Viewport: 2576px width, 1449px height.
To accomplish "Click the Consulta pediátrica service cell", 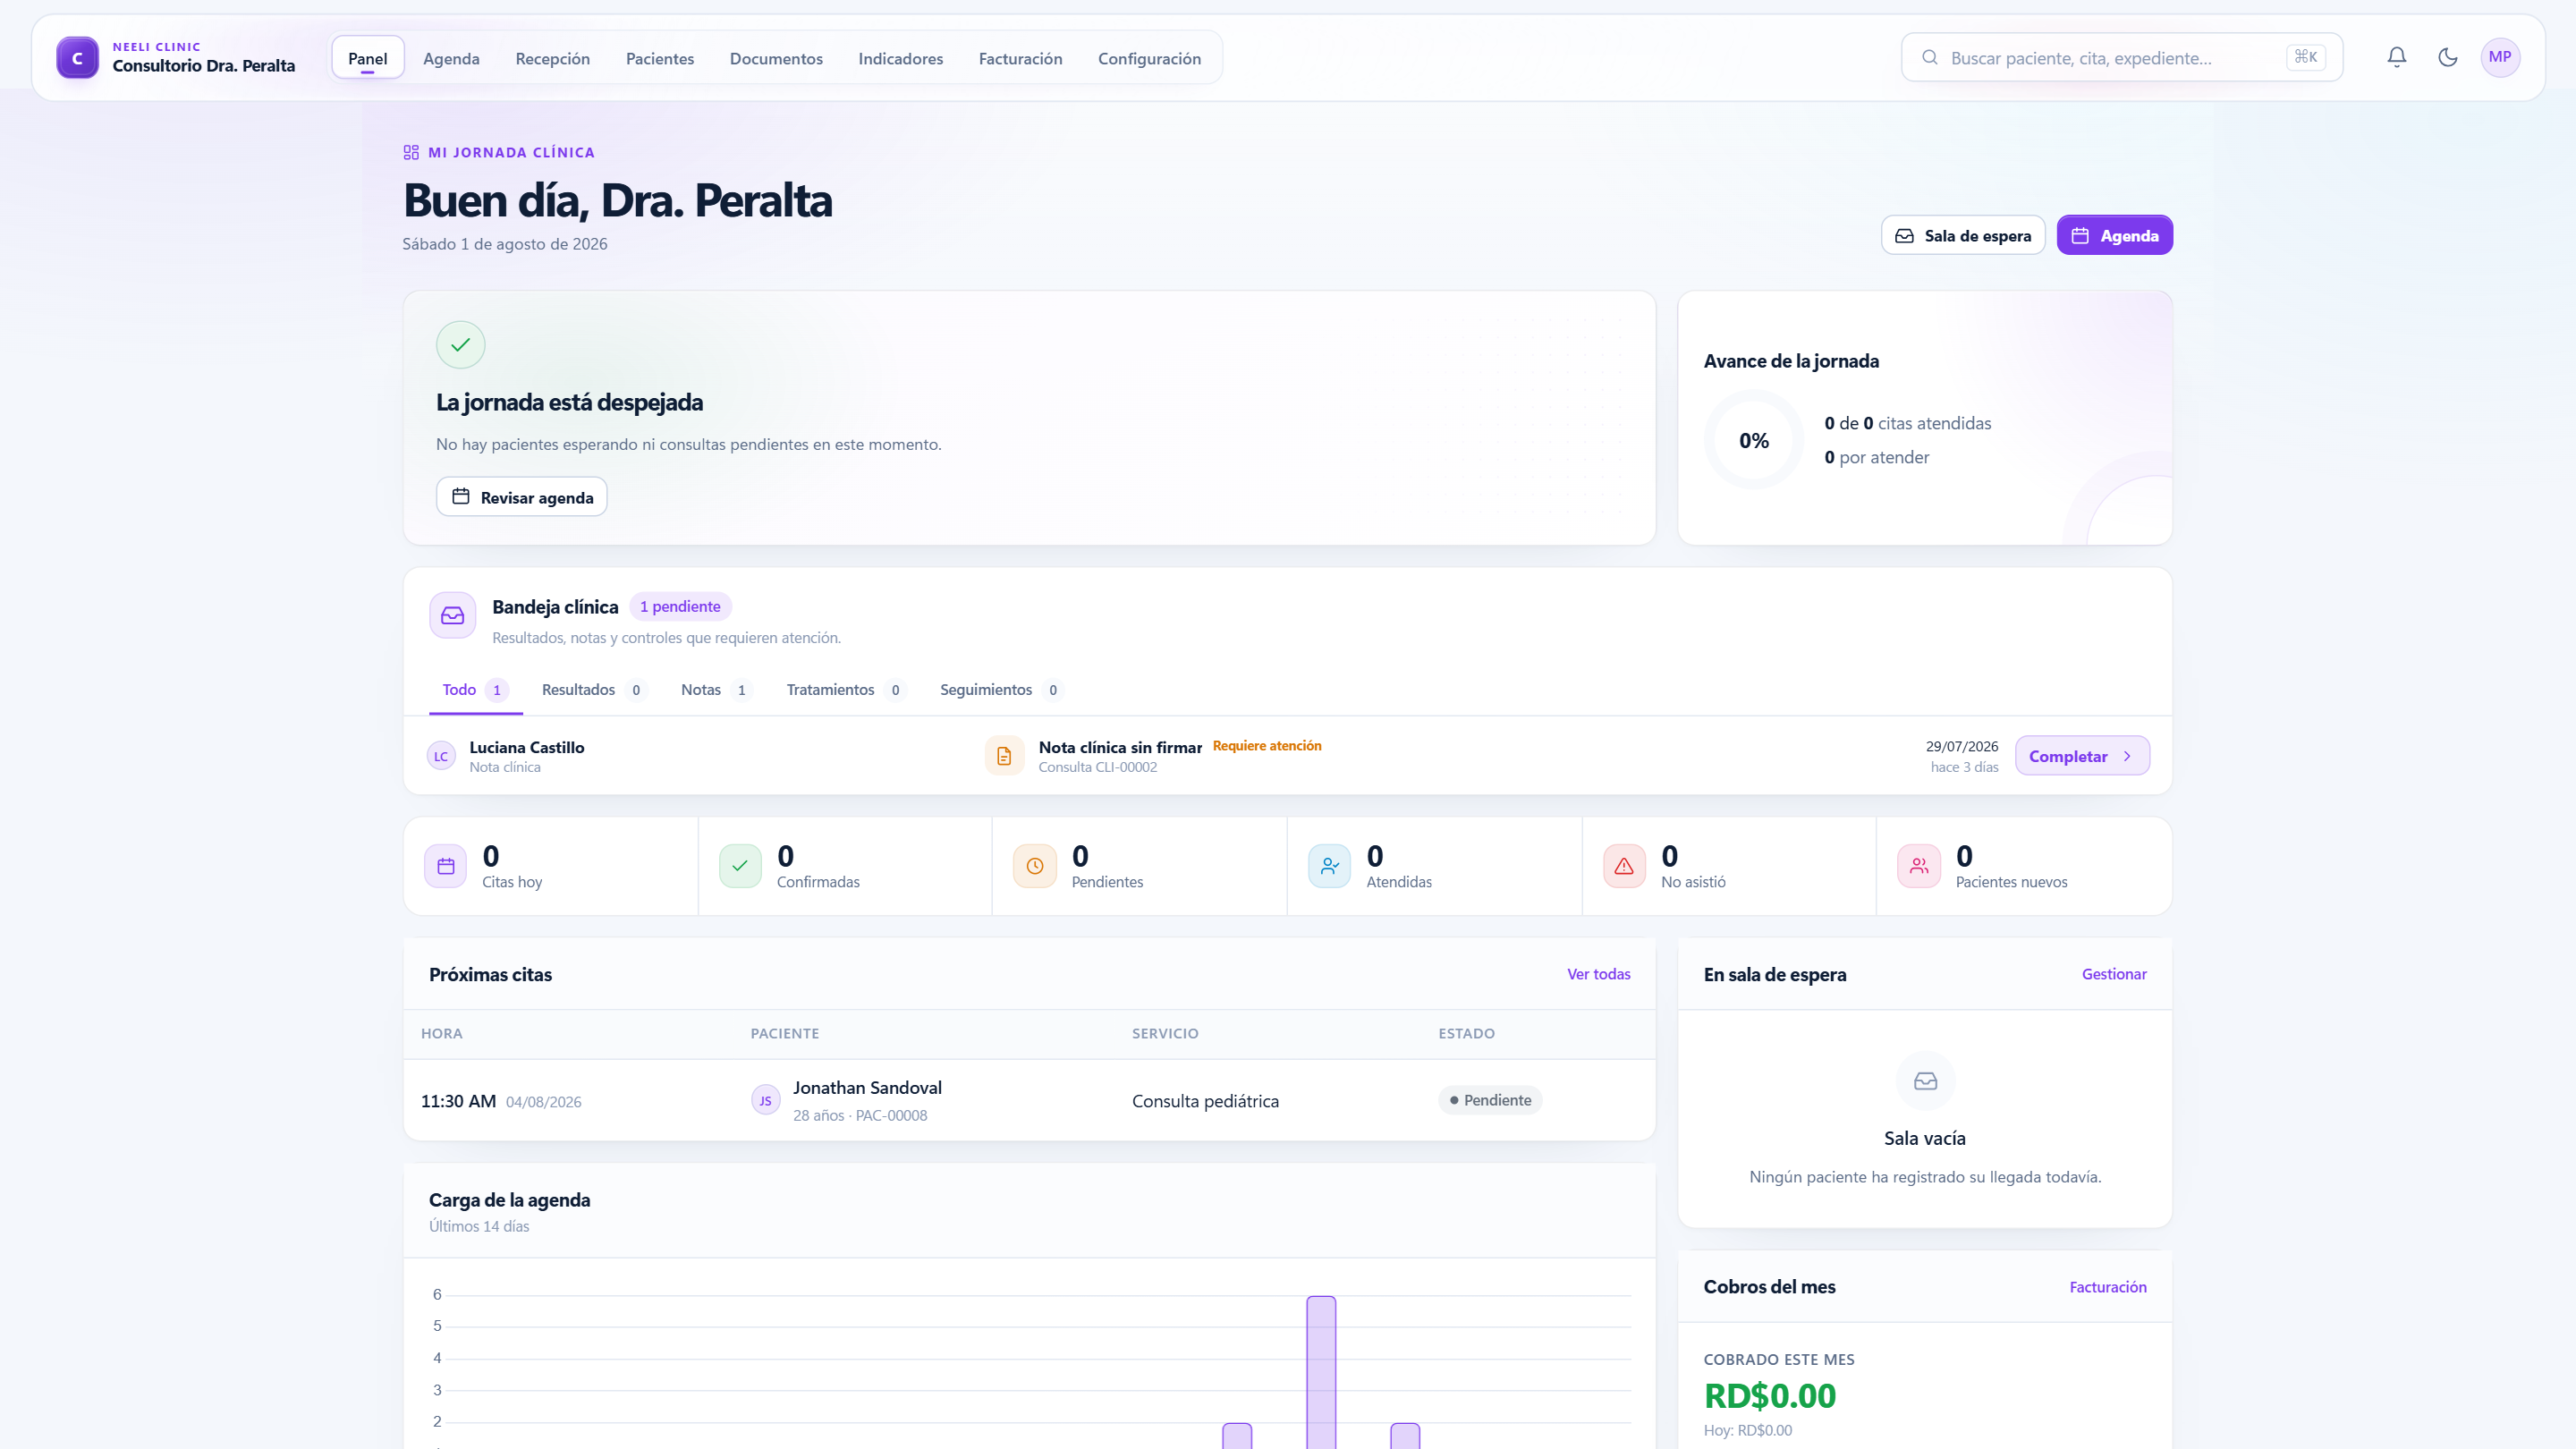I will tap(1205, 1101).
